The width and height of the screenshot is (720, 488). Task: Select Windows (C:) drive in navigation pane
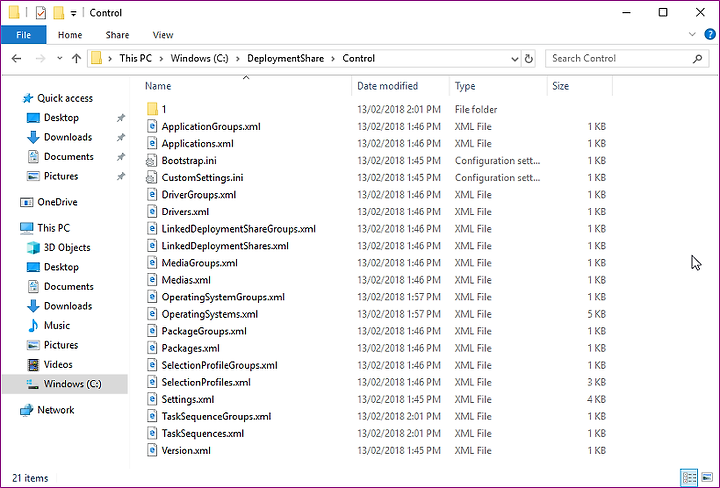(x=65, y=384)
